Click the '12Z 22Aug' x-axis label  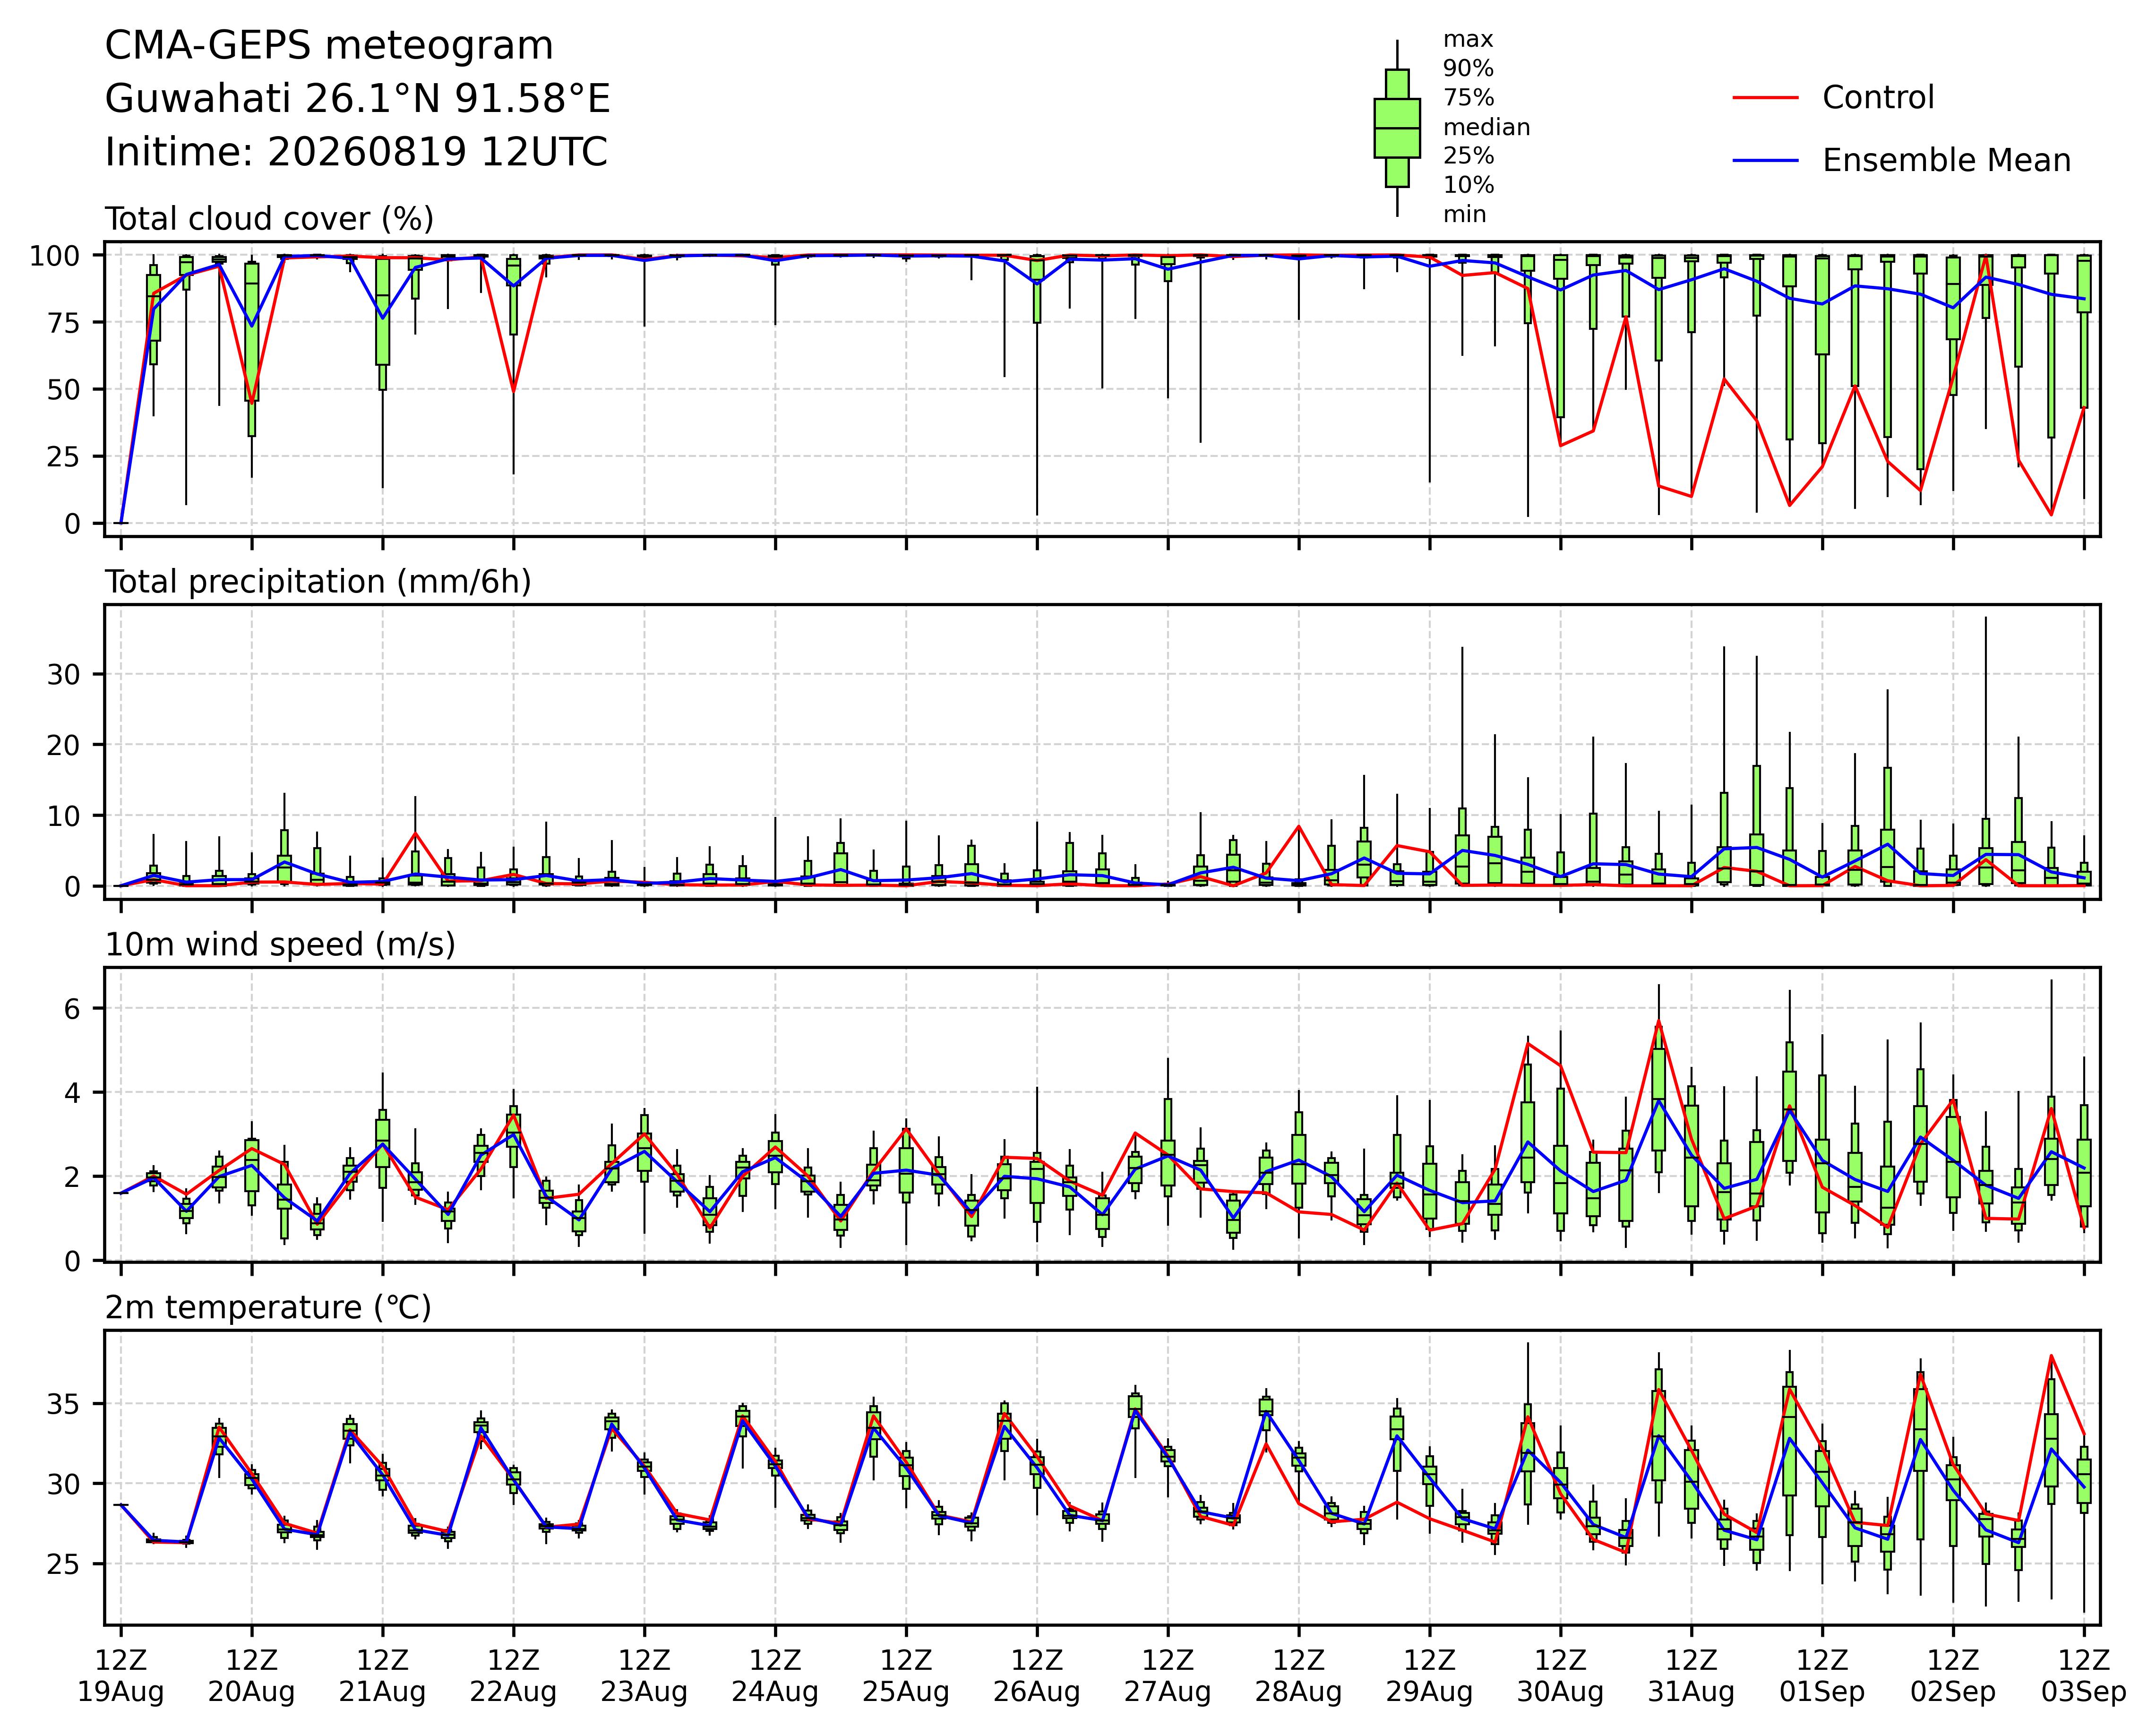(513, 1676)
